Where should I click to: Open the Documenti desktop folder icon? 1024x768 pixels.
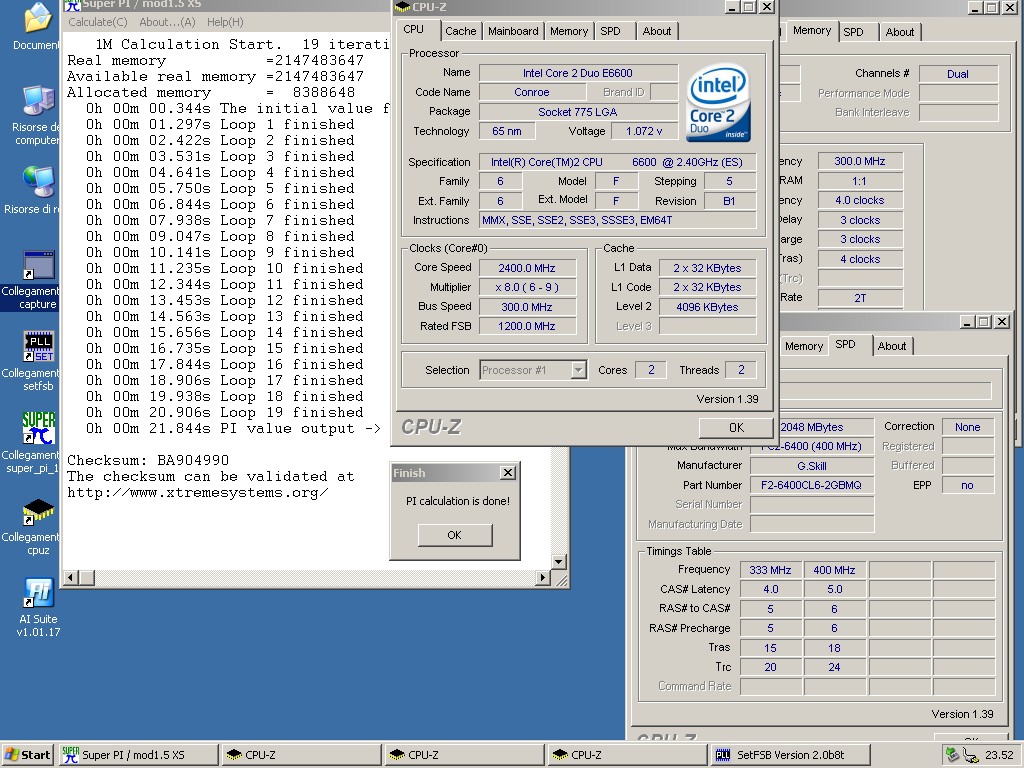(38, 18)
